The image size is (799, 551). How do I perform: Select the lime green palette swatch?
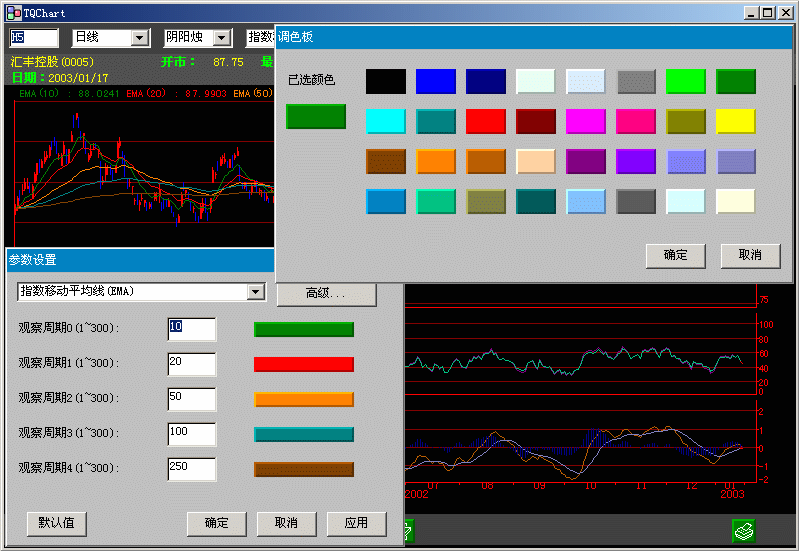click(686, 82)
